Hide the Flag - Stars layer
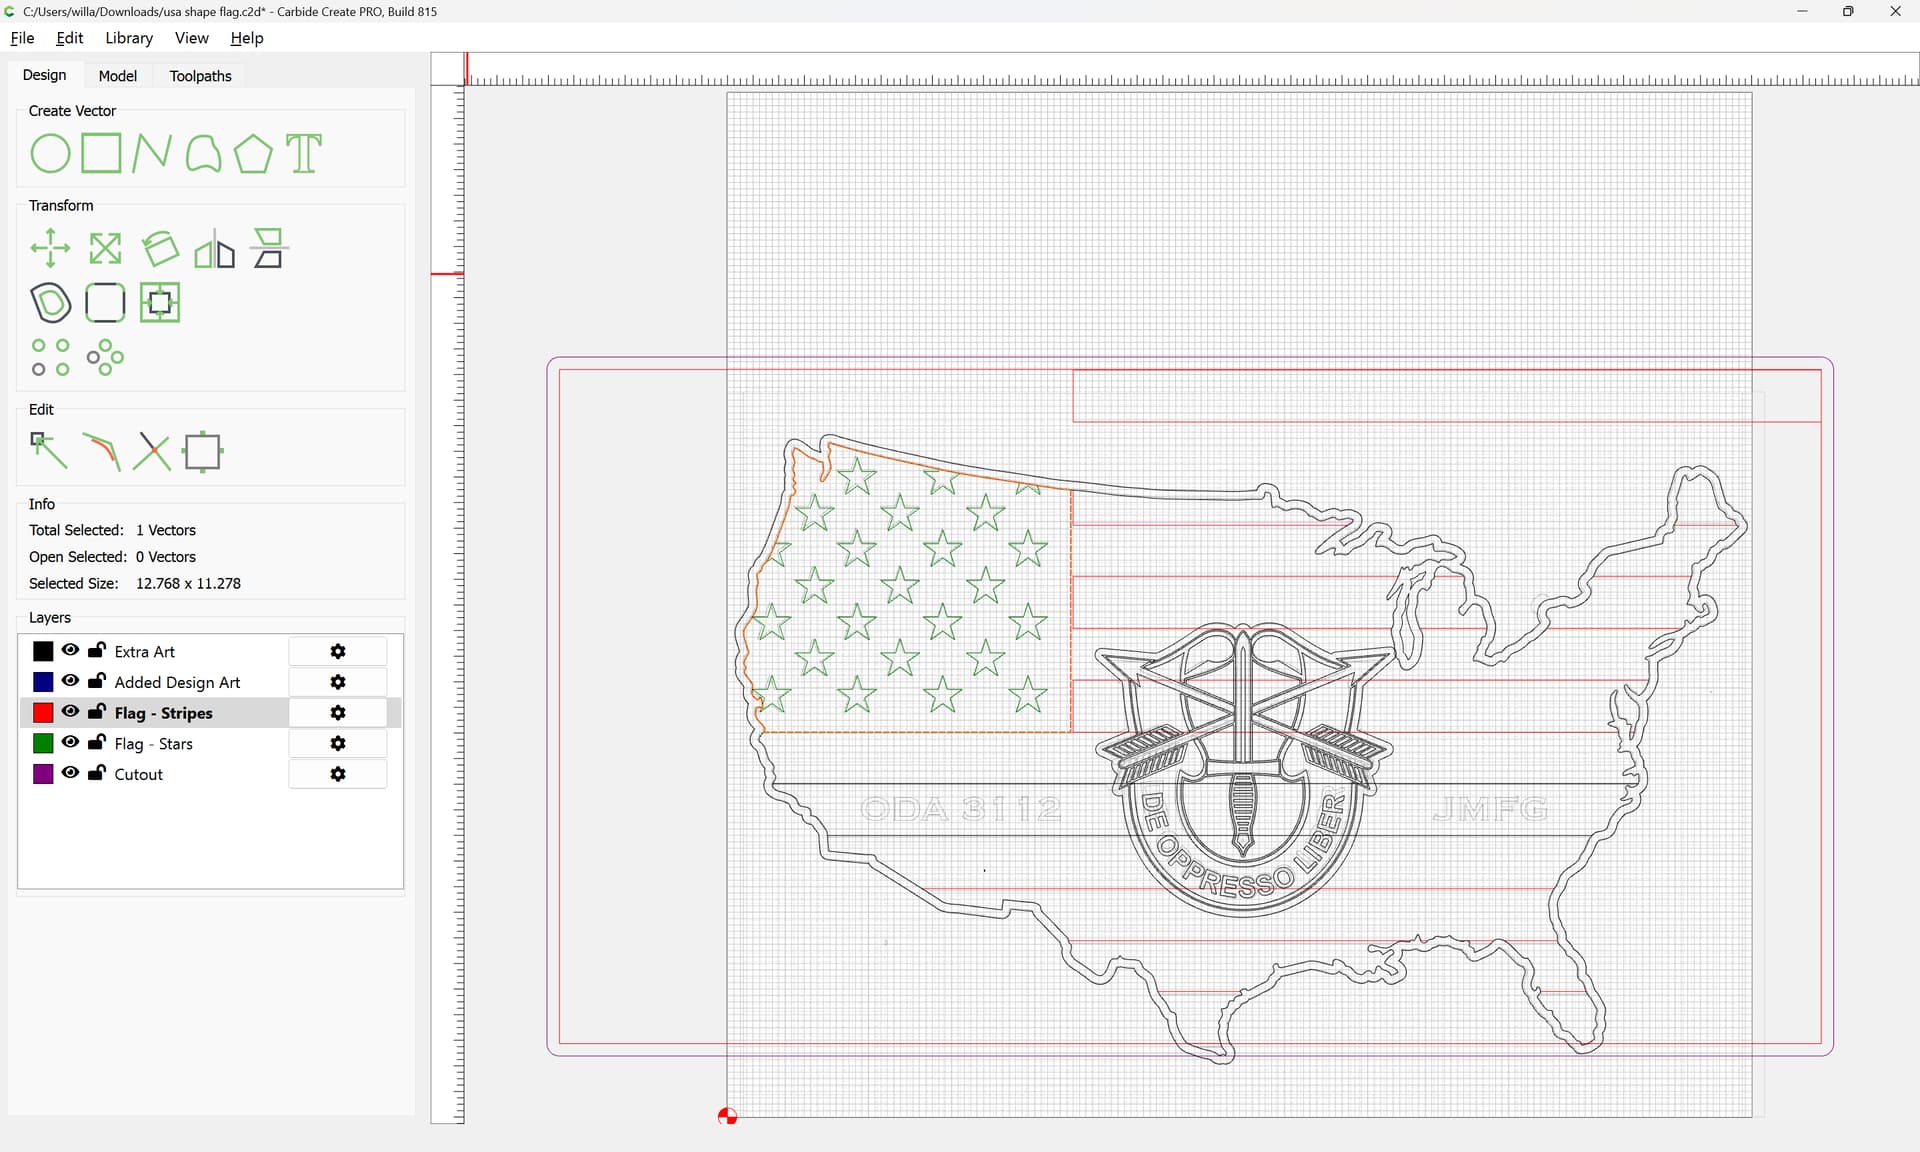 70,742
